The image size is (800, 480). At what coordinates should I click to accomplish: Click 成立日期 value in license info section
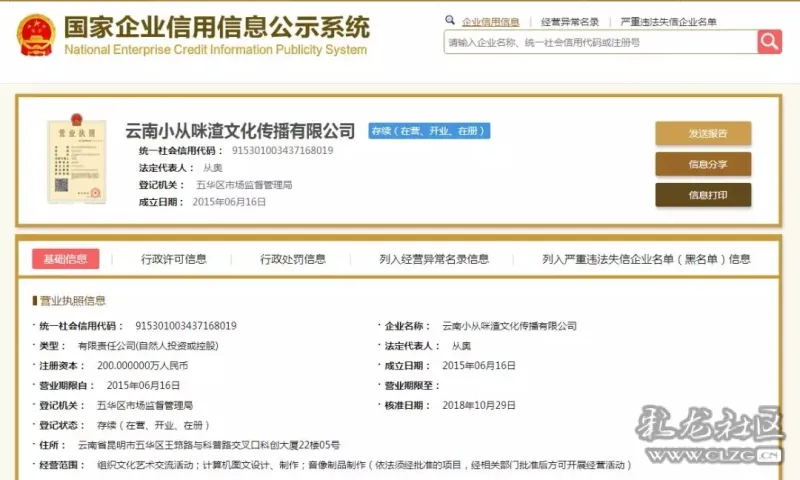[x=479, y=366]
